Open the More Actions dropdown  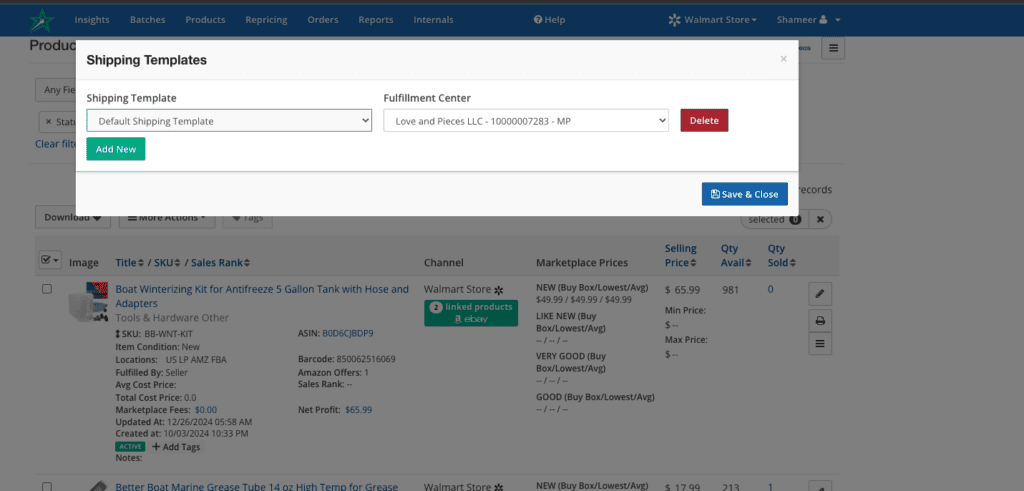coord(167,218)
